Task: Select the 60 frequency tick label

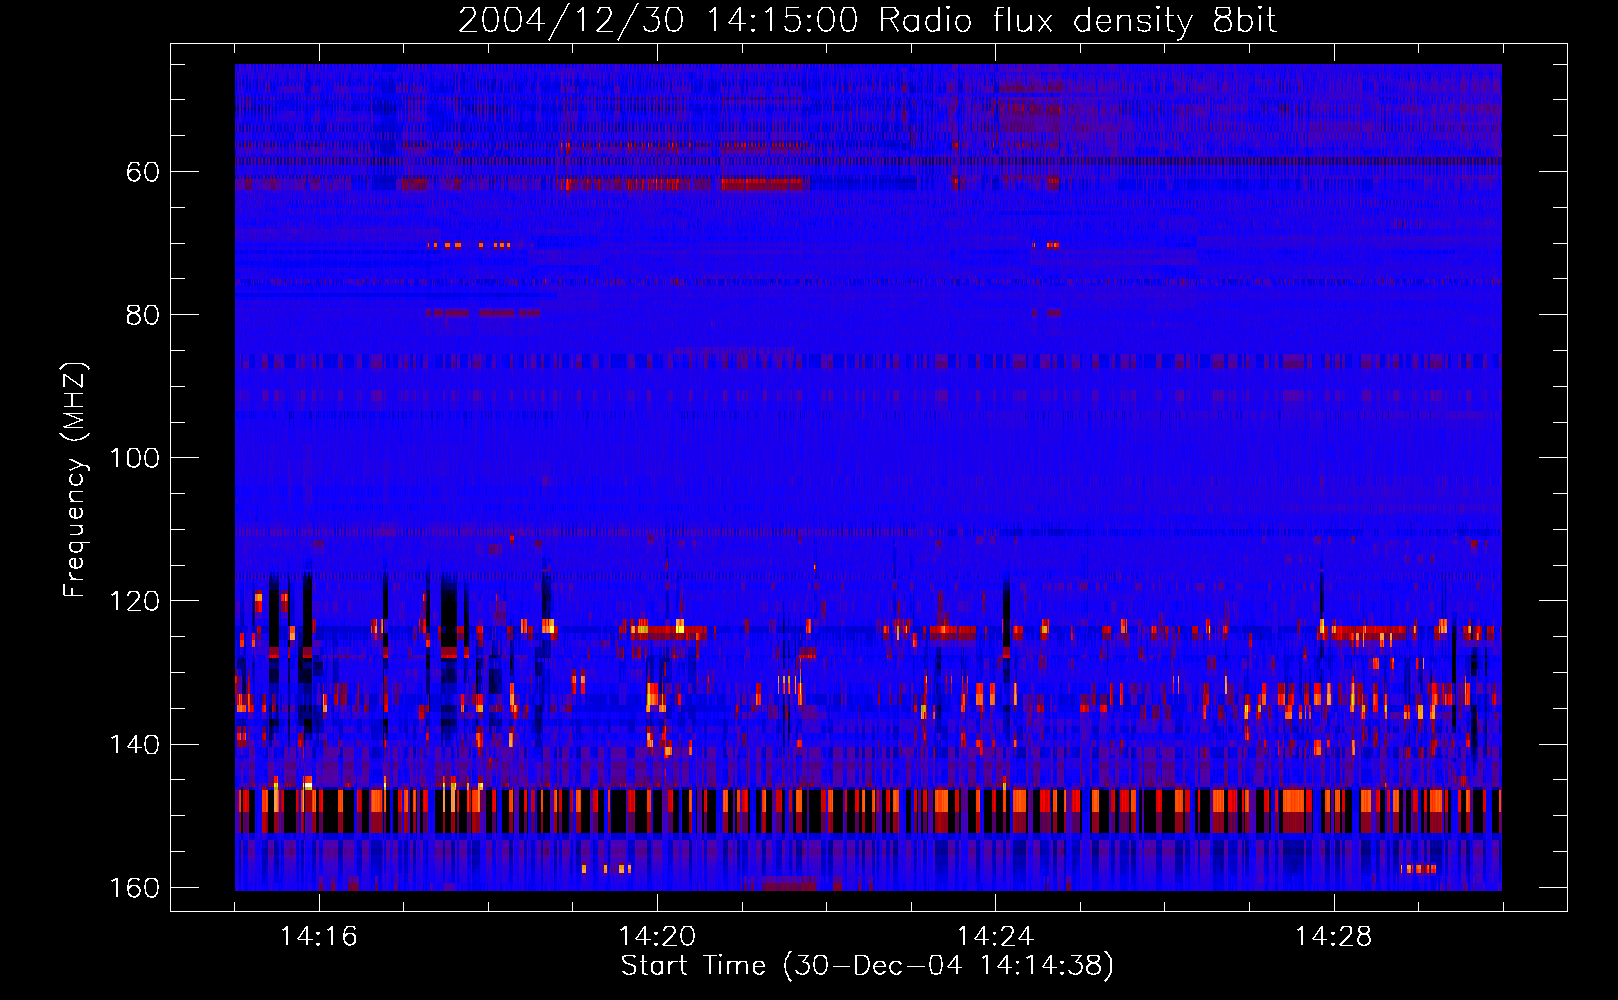Action: pos(143,172)
